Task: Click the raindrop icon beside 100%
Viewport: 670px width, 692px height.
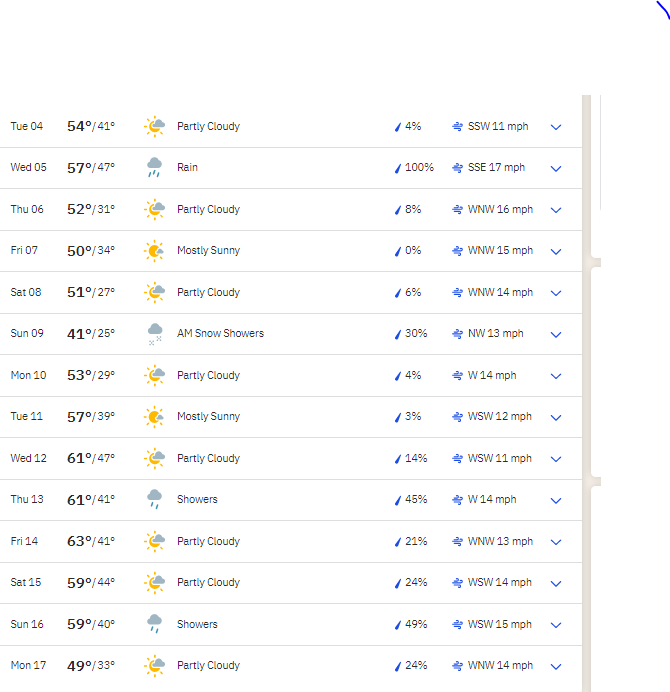Action: pos(398,168)
